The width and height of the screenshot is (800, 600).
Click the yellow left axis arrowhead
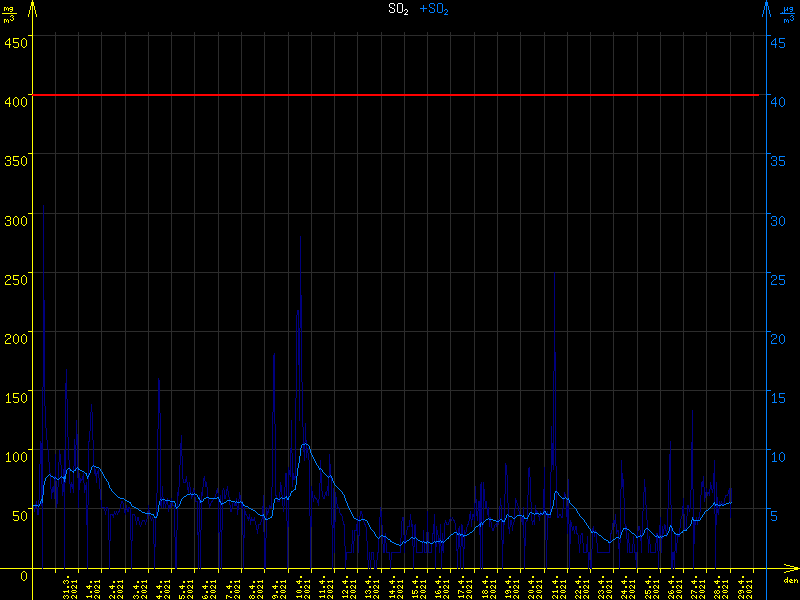click(x=34, y=8)
